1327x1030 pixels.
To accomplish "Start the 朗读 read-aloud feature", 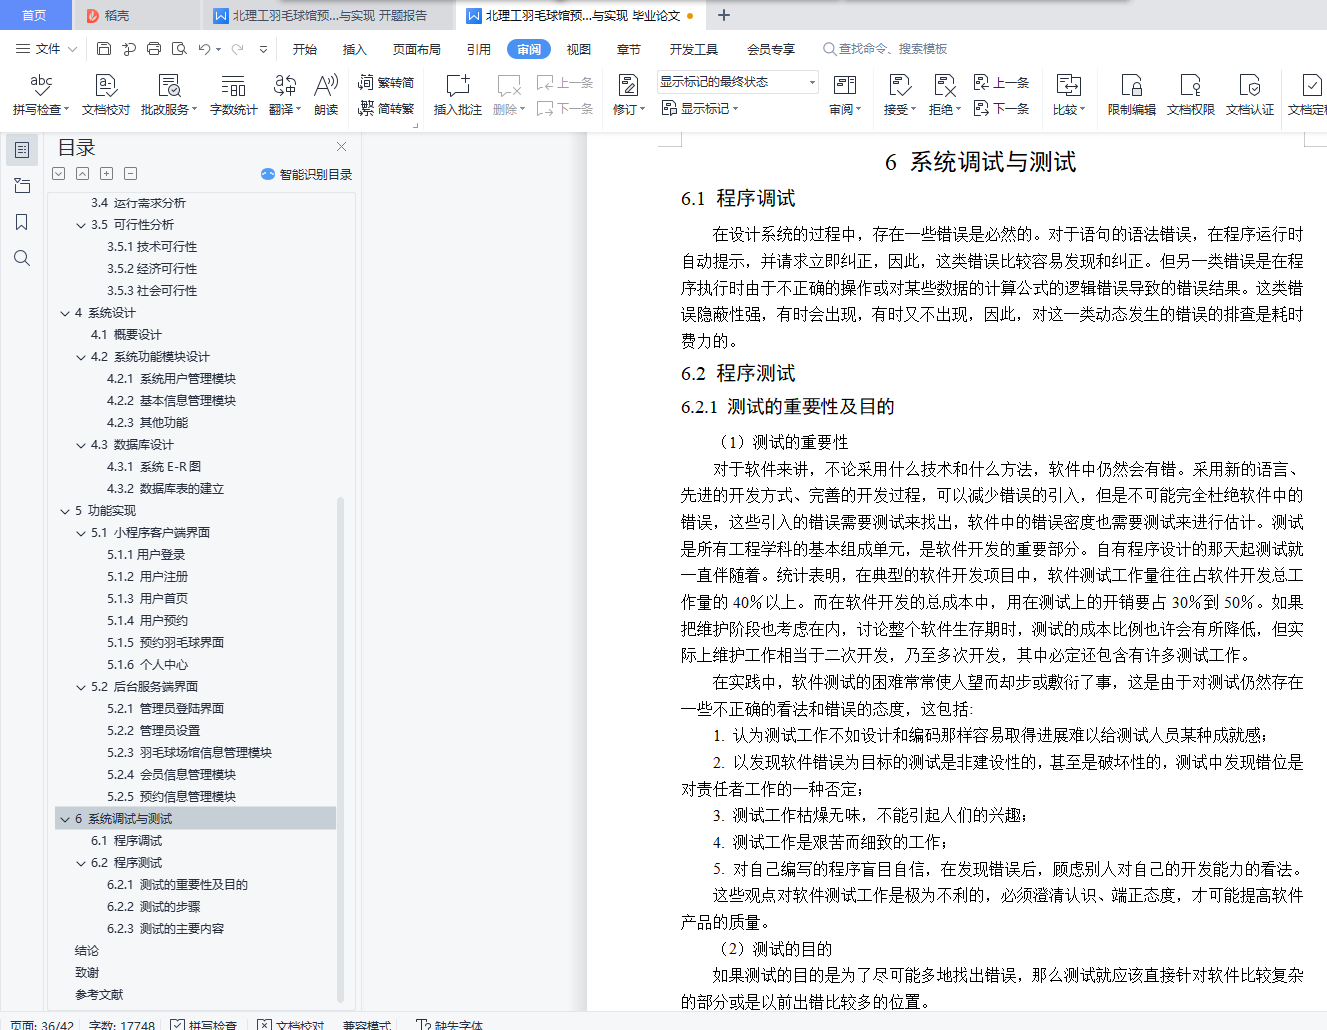I will click(x=326, y=95).
